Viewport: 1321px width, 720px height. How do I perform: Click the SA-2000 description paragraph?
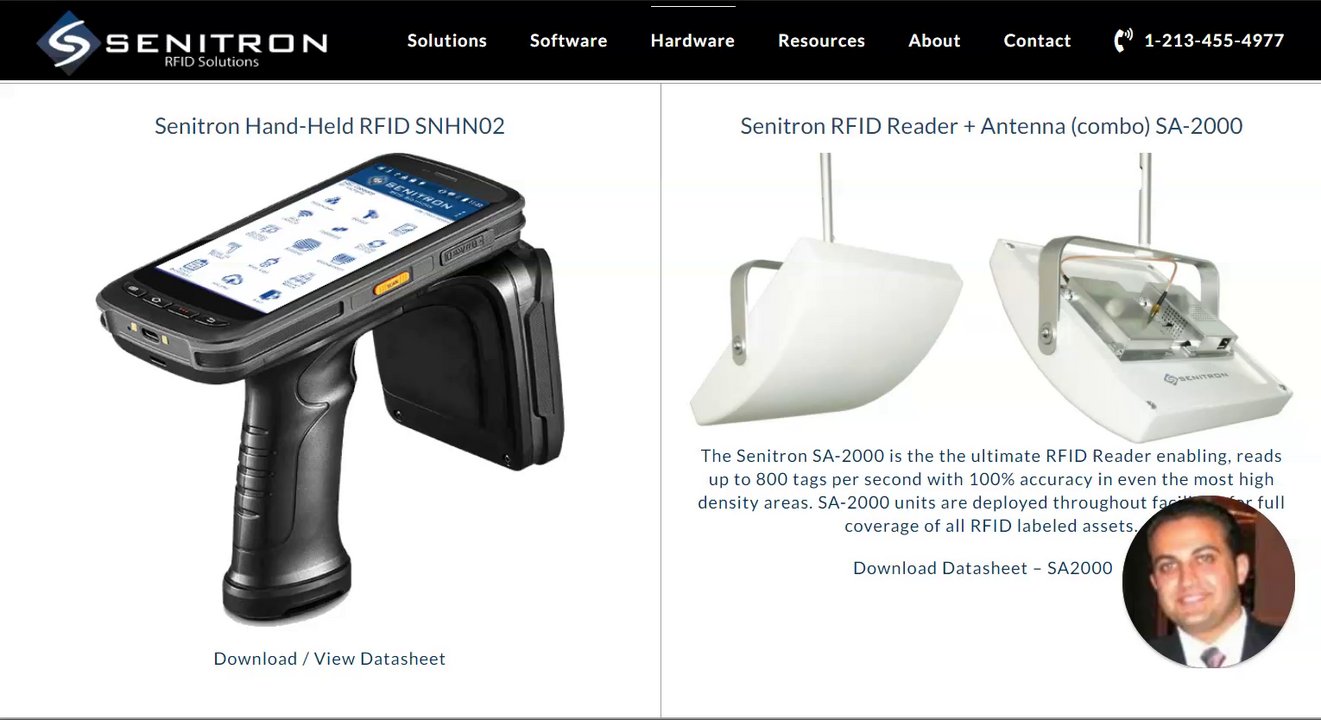pos(991,491)
